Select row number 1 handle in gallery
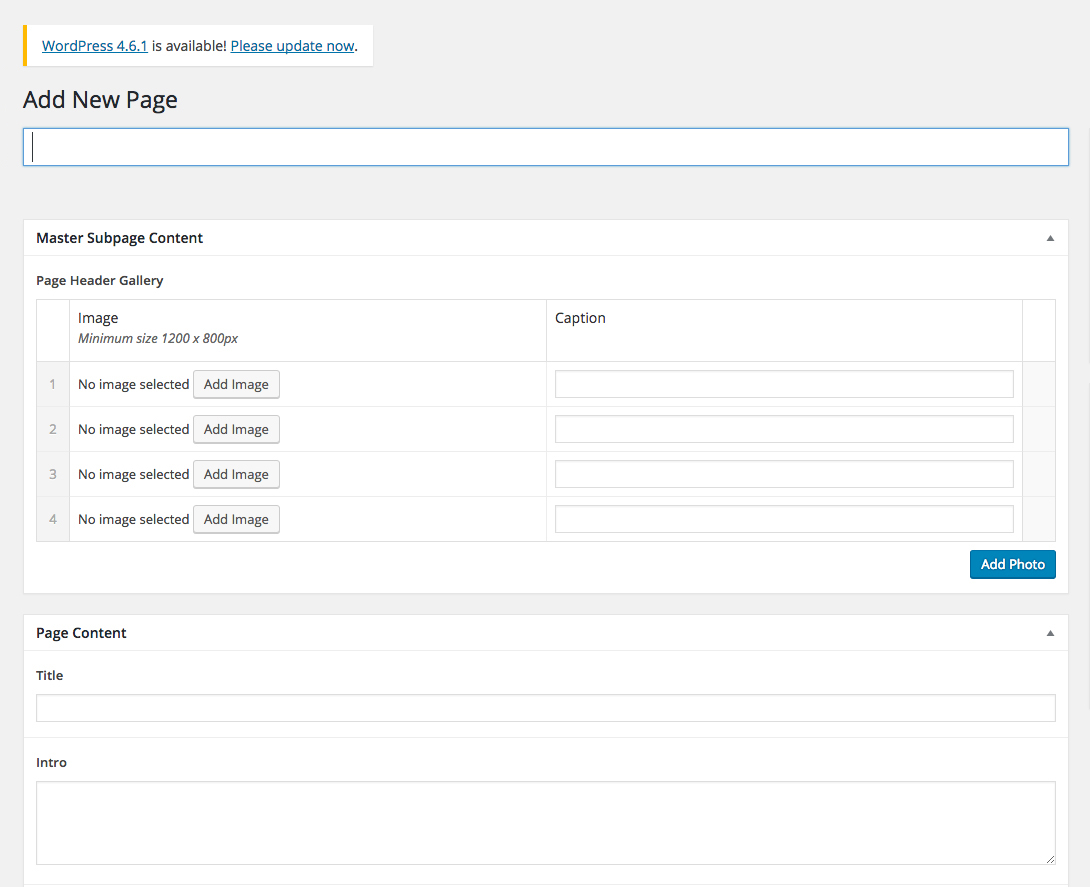1090x887 pixels. (53, 384)
